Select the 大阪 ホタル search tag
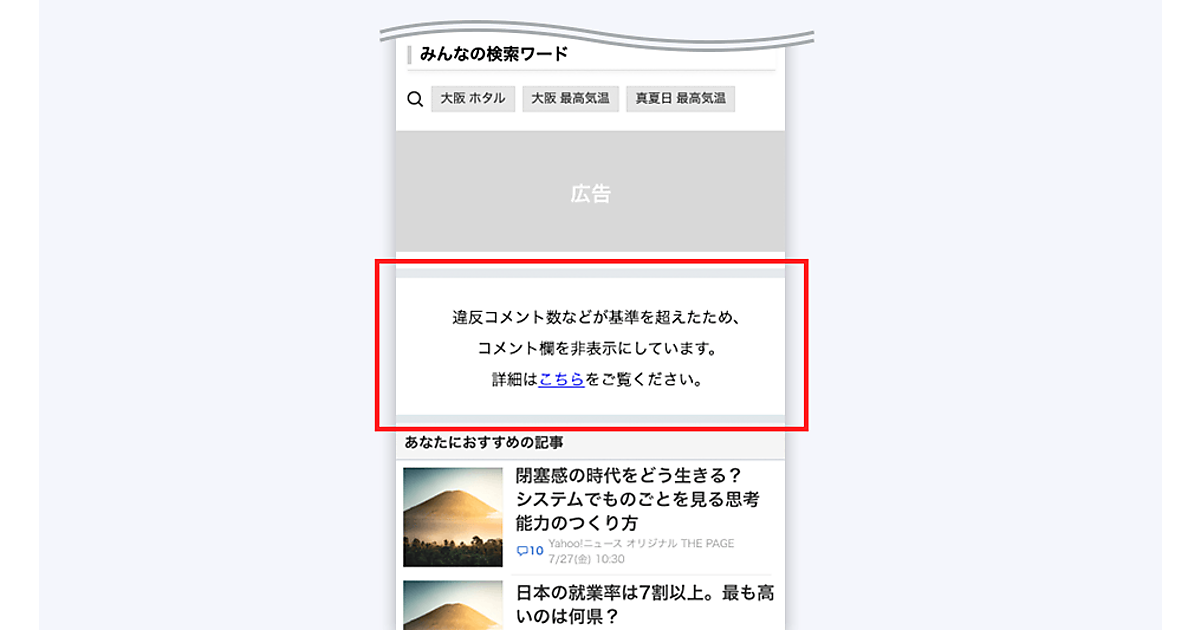1200x630 pixels. tap(473, 99)
